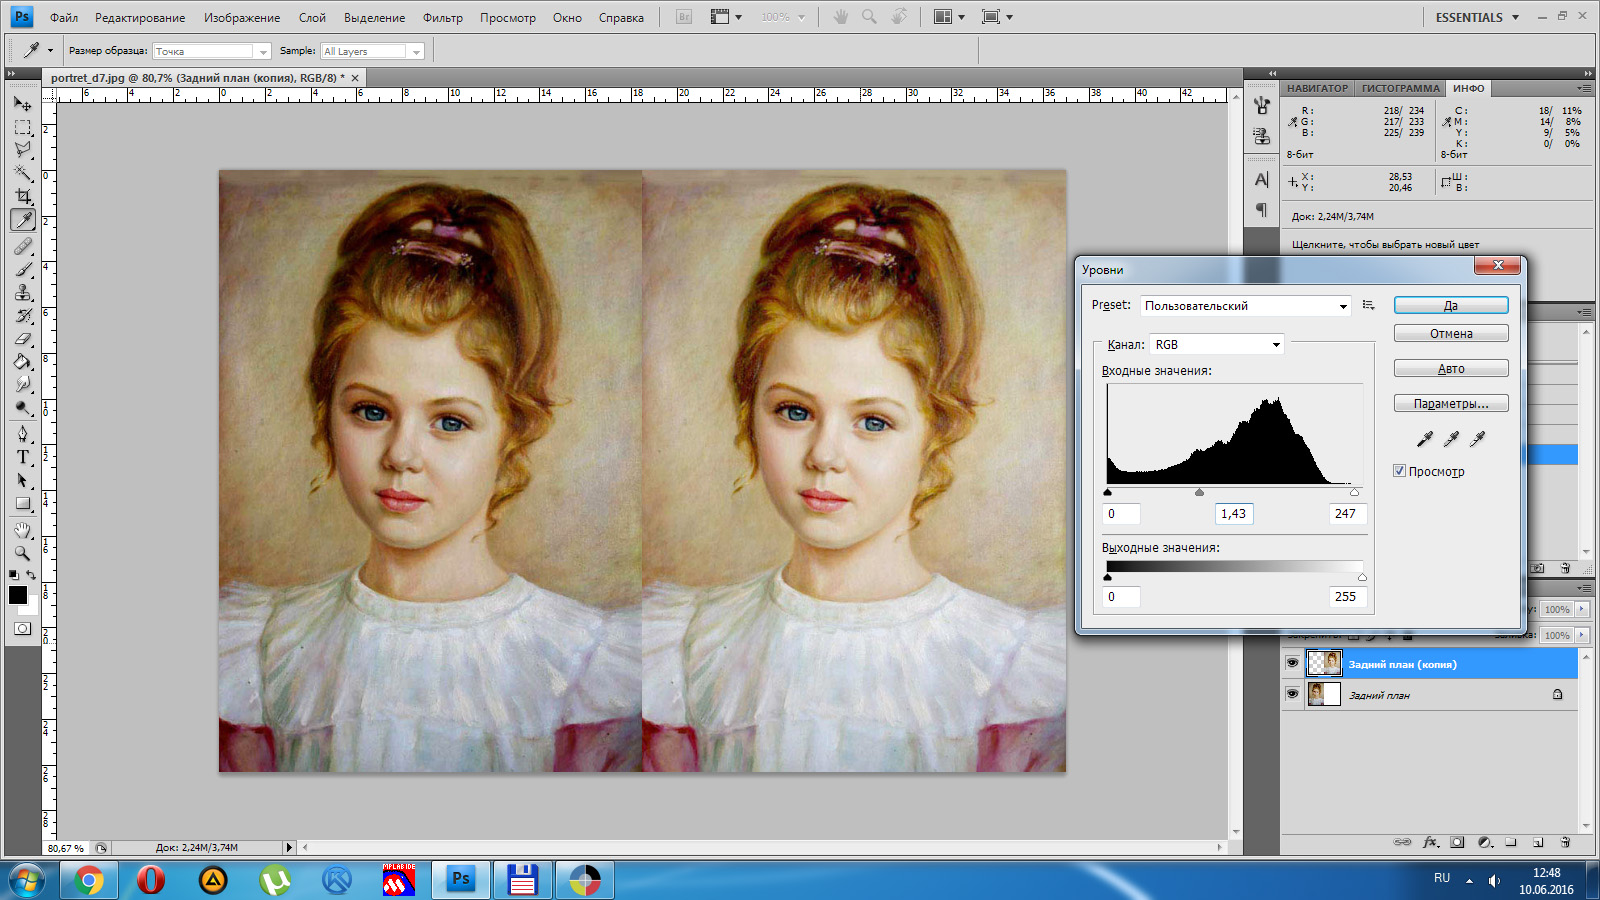This screenshot has width=1600, height=900.
Task: Switch to the Гистограмма tab
Action: pos(1400,89)
